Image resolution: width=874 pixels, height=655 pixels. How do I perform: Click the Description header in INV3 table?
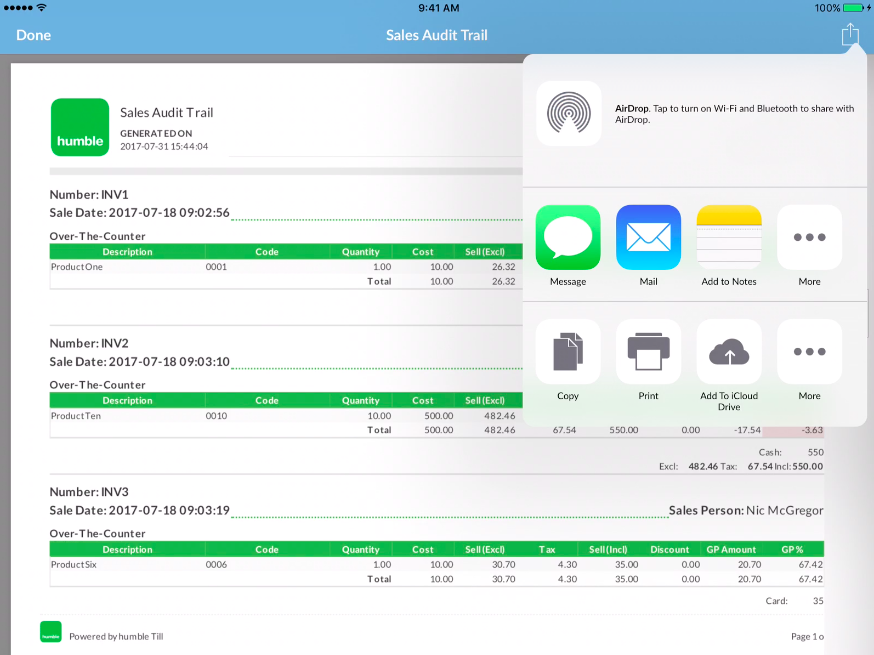[x=128, y=550]
